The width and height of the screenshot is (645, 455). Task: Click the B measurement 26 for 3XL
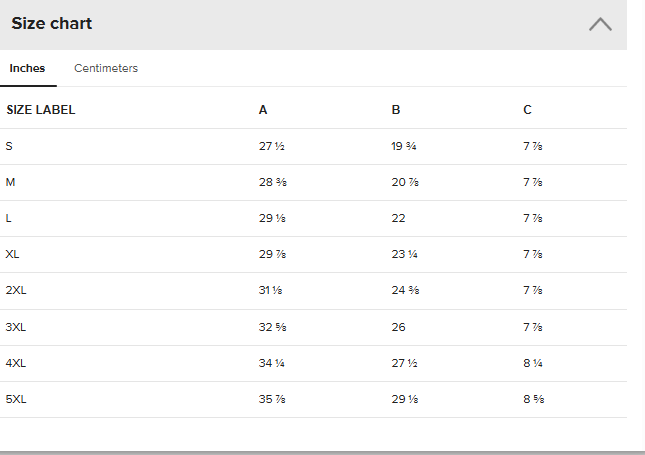[x=398, y=327]
